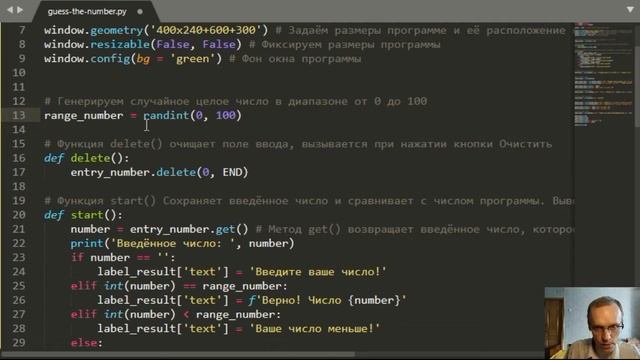This screenshot has width=640, height=360.
Task: Click the 'green' string value
Action: coord(192,59)
